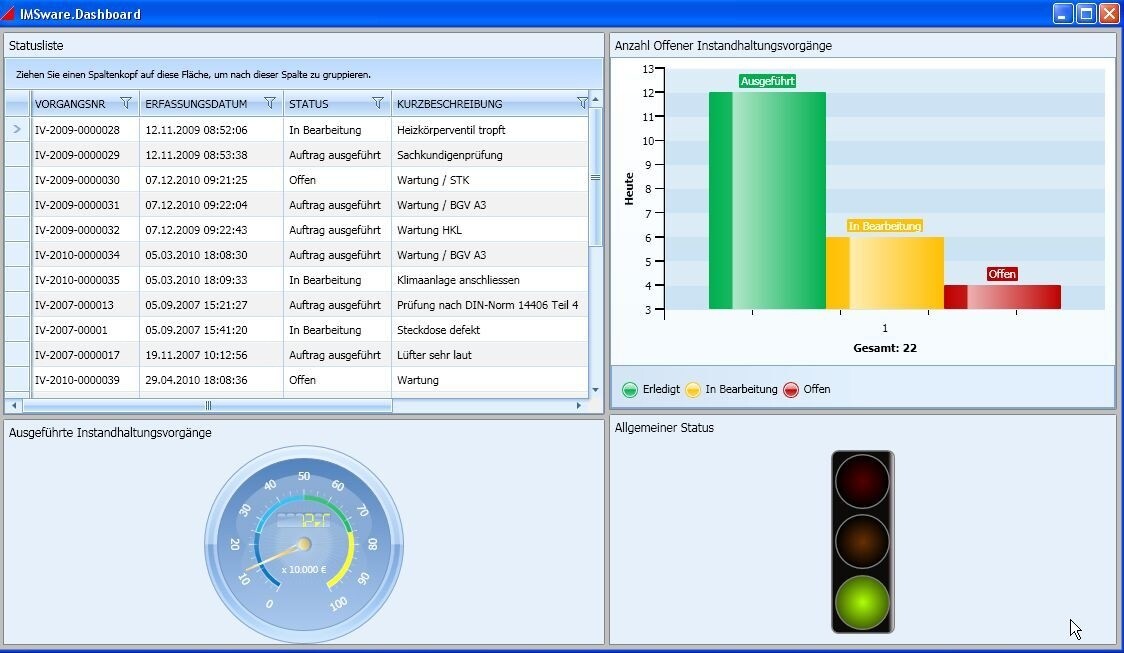This screenshot has width=1124, height=653.
Task: Click the green Erledigt legend icon
Action: click(629, 389)
